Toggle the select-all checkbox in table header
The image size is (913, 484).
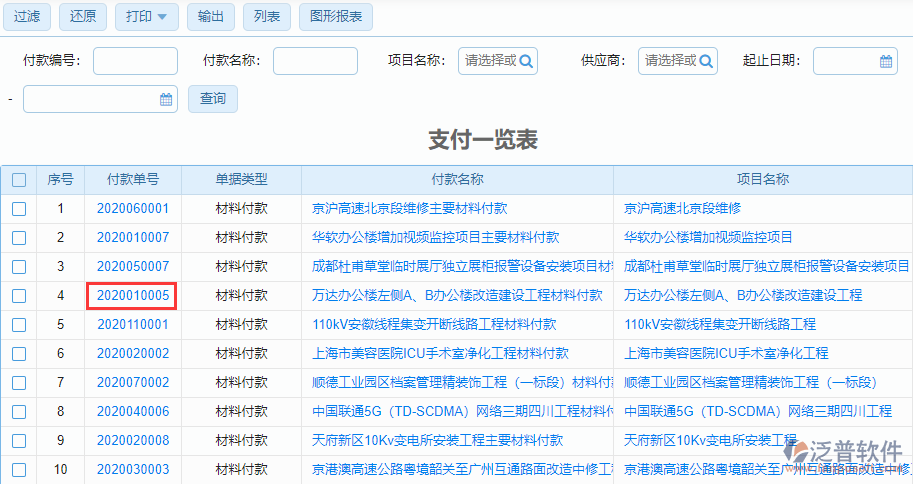click(x=19, y=180)
